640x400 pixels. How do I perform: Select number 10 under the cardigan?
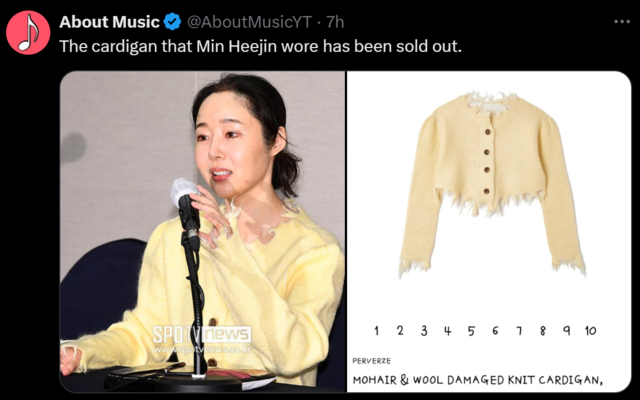point(590,331)
